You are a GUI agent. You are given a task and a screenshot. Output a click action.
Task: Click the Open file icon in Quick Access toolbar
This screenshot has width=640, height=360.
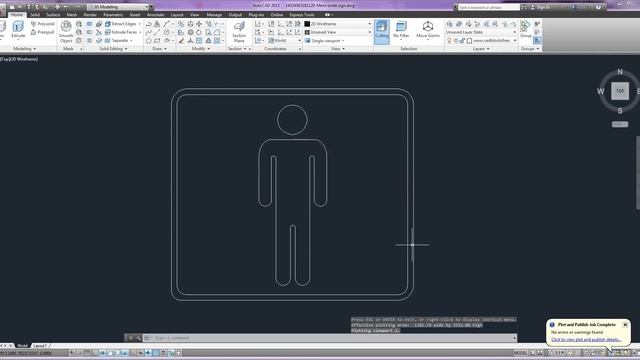[x=20, y=7]
